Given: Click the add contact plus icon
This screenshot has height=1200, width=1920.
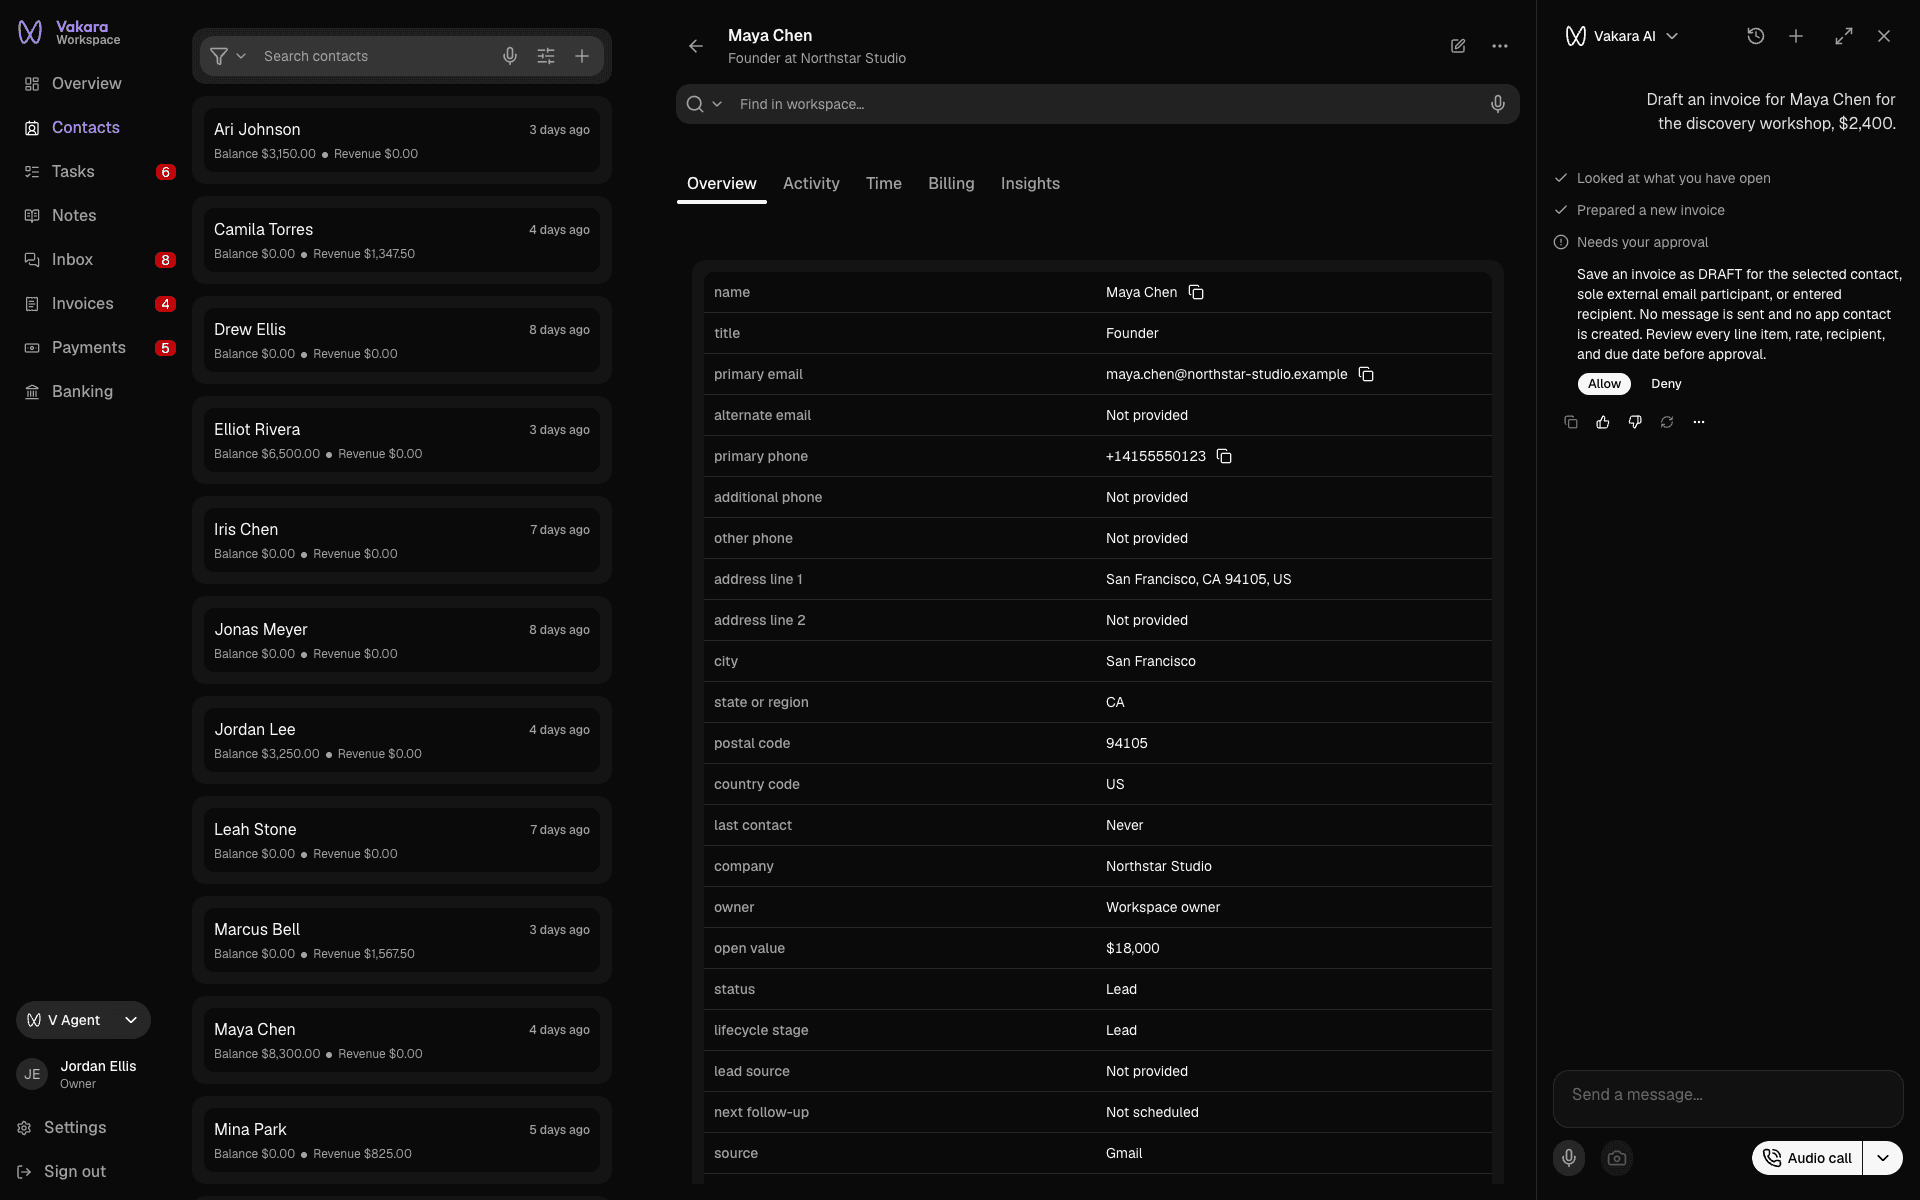Looking at the screenshot, I should click(582, 56).
